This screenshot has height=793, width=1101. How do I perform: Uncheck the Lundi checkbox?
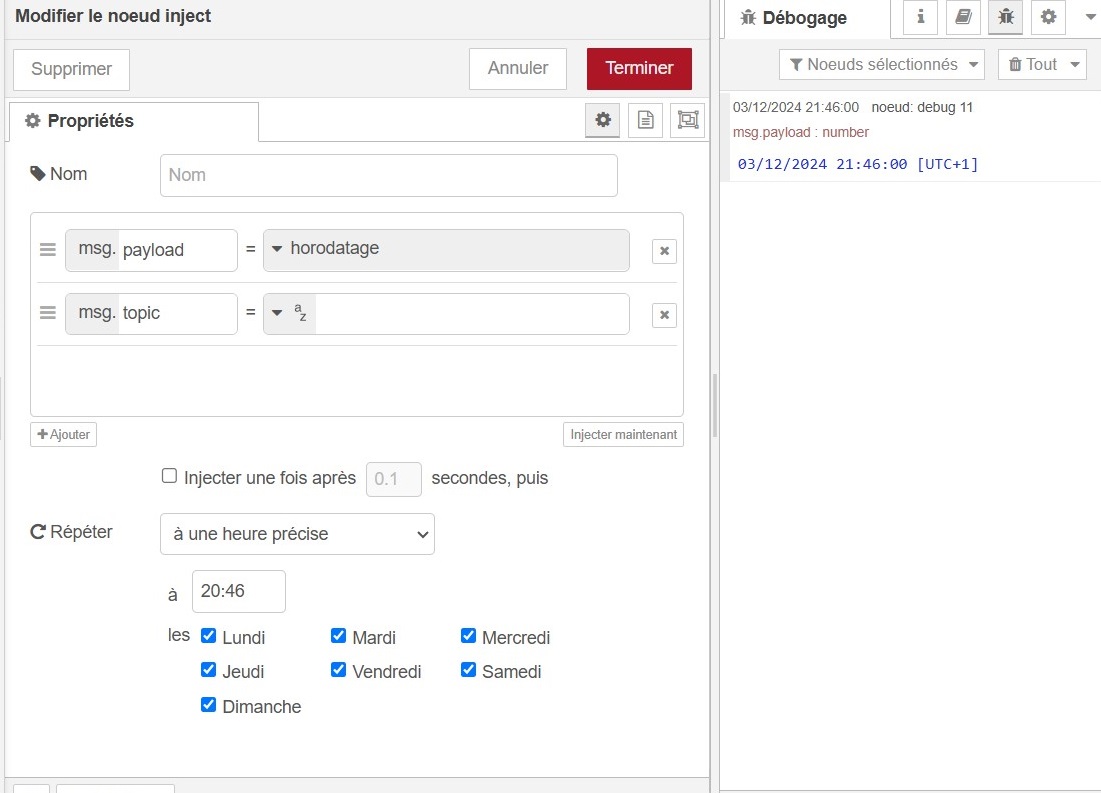tap(208, 636)
